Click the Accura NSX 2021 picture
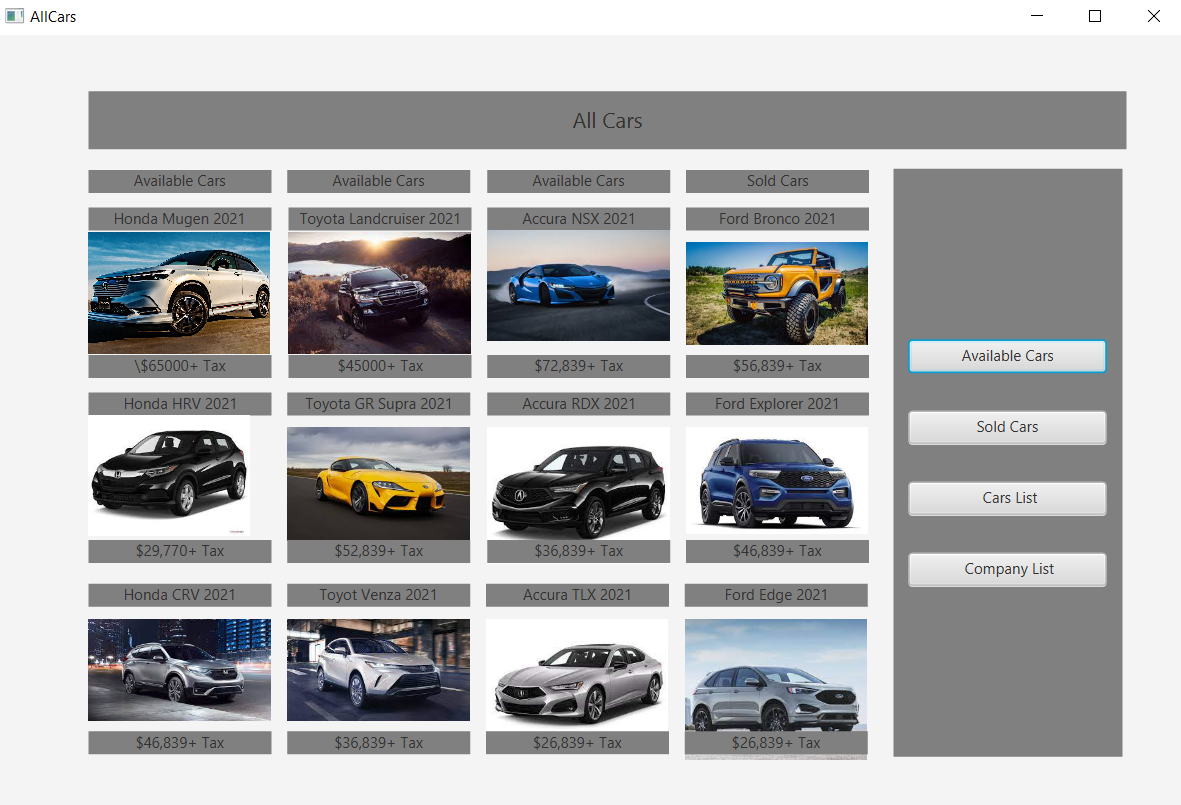This screenshot has height=805, width=1181. point(578,284)
